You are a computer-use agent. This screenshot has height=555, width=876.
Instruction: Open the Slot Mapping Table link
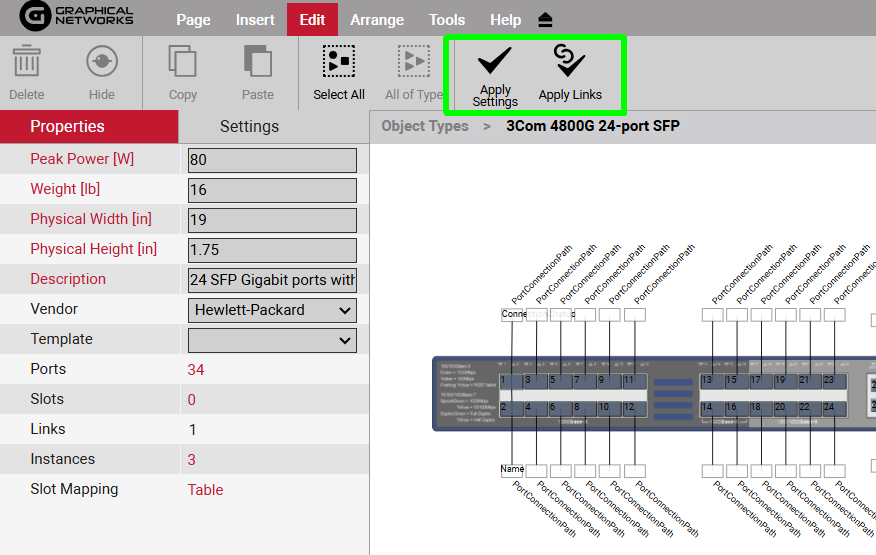[205, 490]
